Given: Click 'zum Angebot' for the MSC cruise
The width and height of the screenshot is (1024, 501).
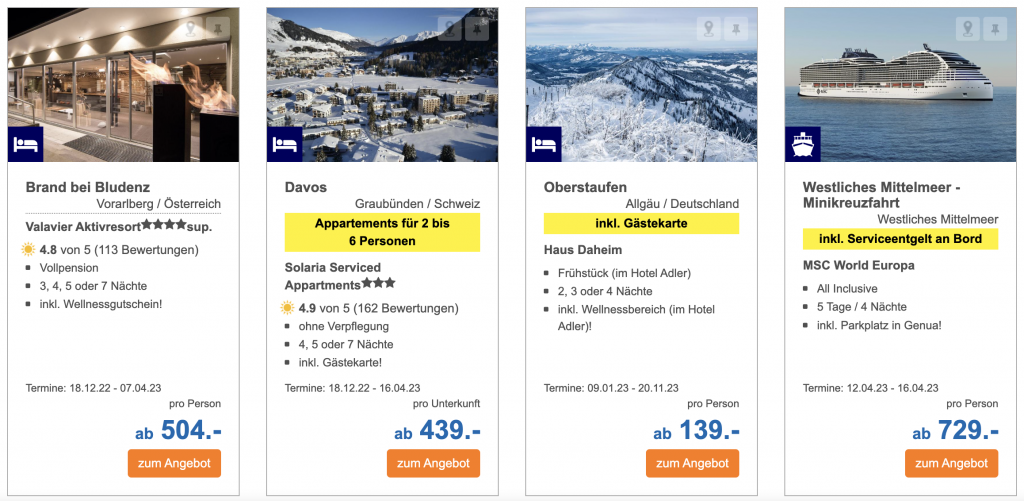Looking at the screenshot, I should pyautogui.click(x=951, y=463).
